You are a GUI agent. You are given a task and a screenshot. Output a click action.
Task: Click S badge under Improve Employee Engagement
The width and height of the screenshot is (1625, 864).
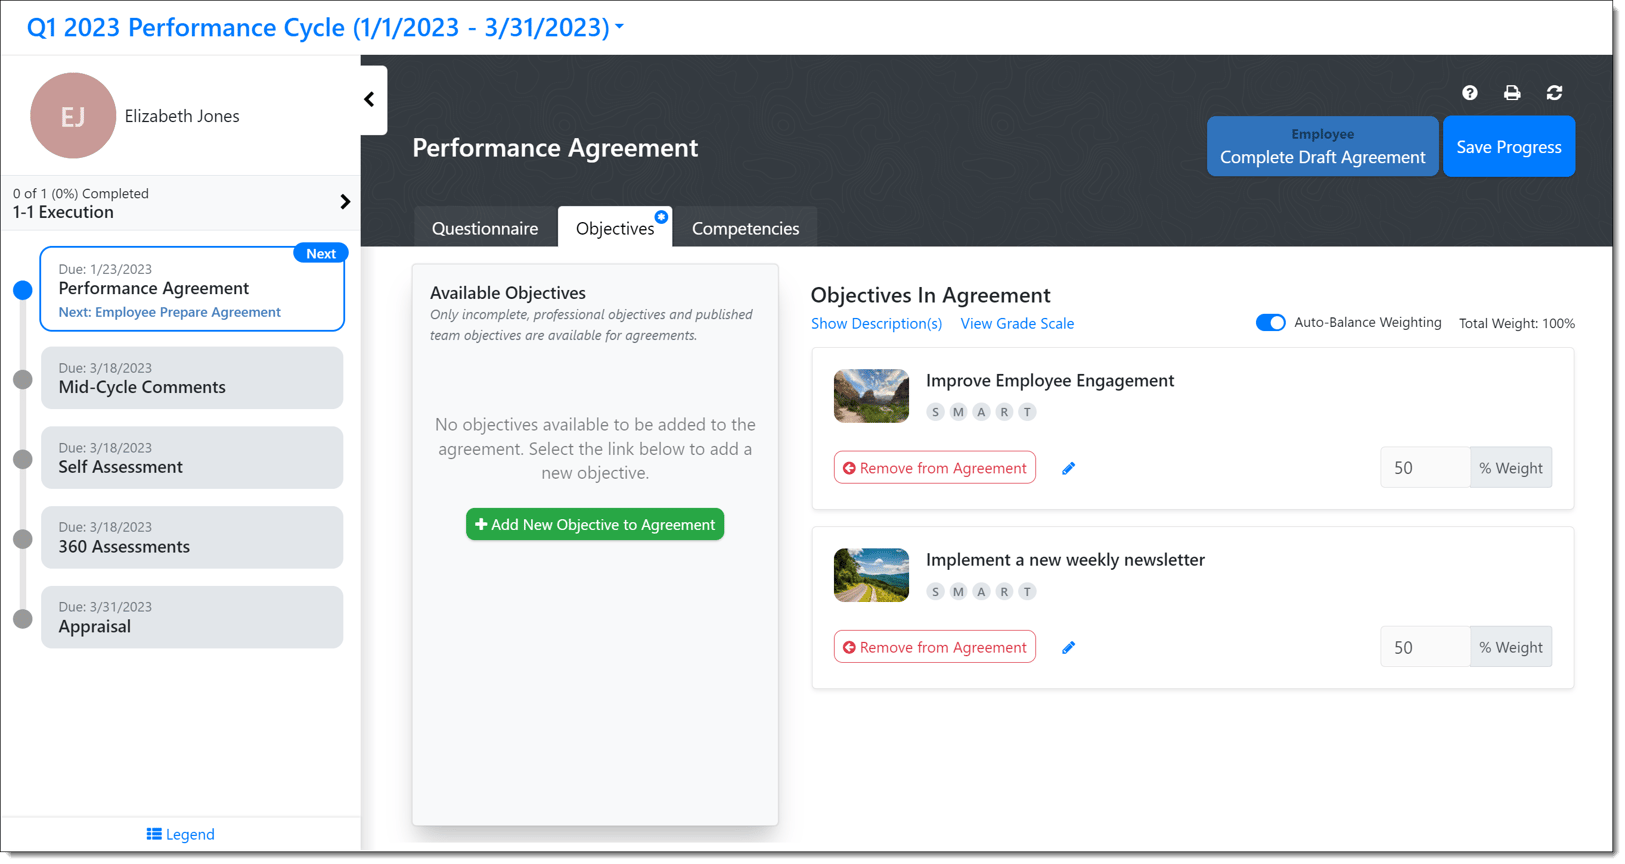pos(935,412)
